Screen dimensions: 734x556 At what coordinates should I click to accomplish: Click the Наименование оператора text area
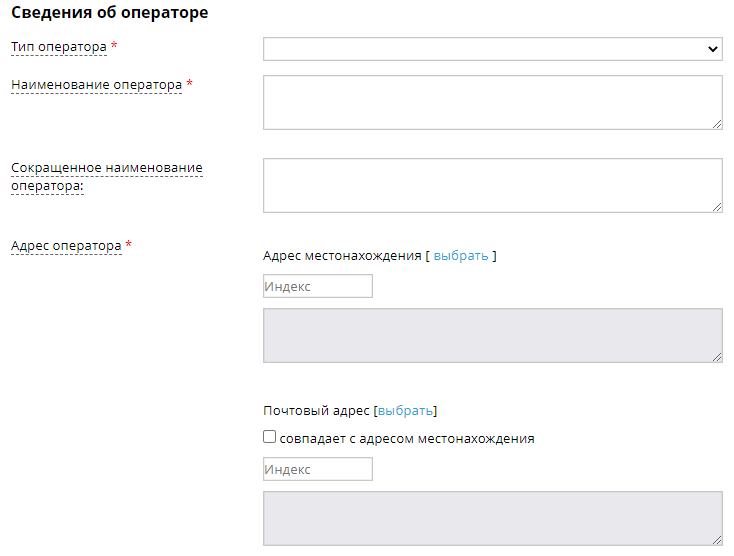pos(492,102)
